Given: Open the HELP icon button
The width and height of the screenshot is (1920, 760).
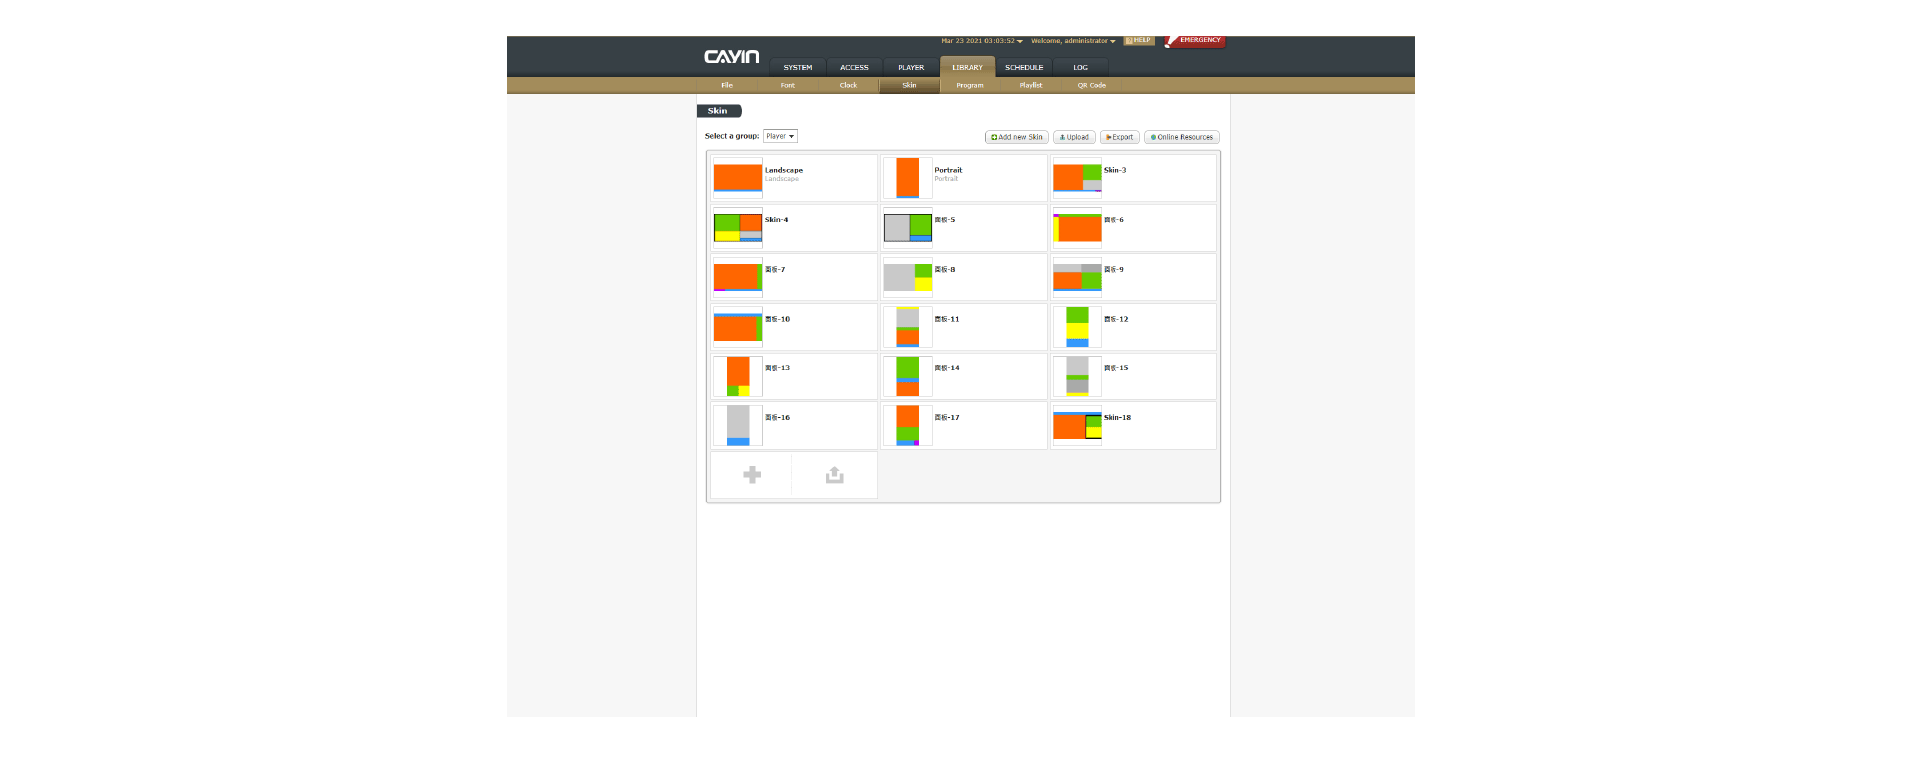Looking at the screenshot, I should tap(1139, 41).
